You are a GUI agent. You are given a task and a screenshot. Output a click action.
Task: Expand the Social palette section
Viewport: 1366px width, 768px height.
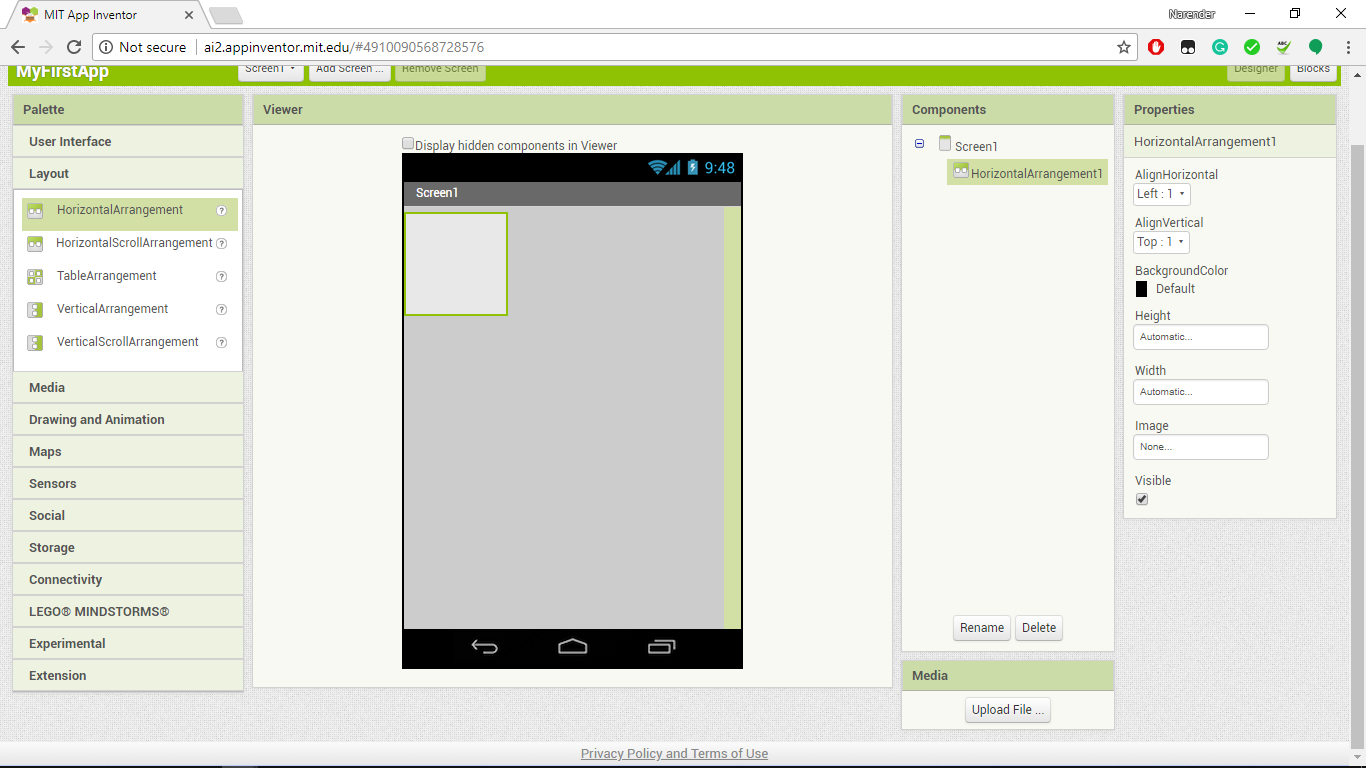128,516
